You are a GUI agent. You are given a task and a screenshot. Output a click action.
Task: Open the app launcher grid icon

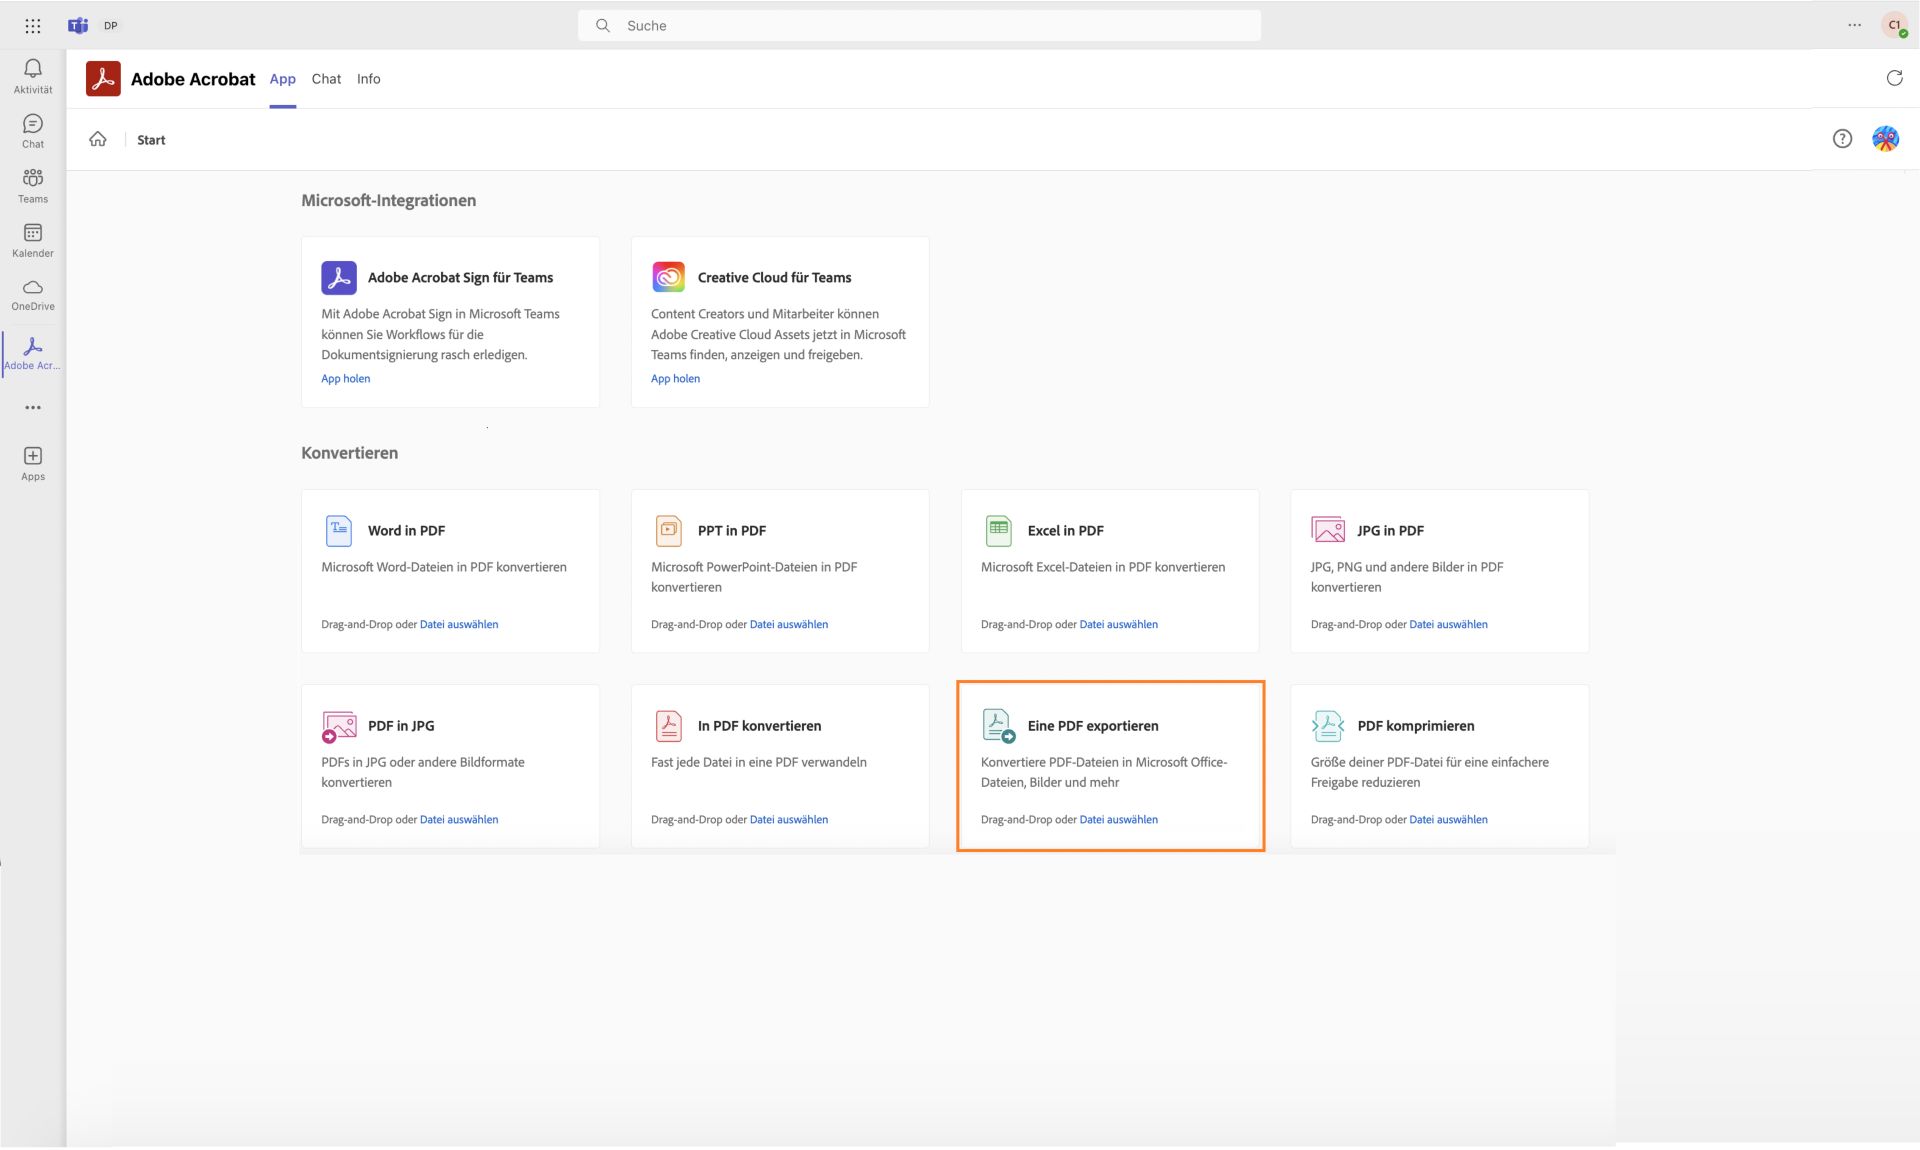[x=33, y=26]
